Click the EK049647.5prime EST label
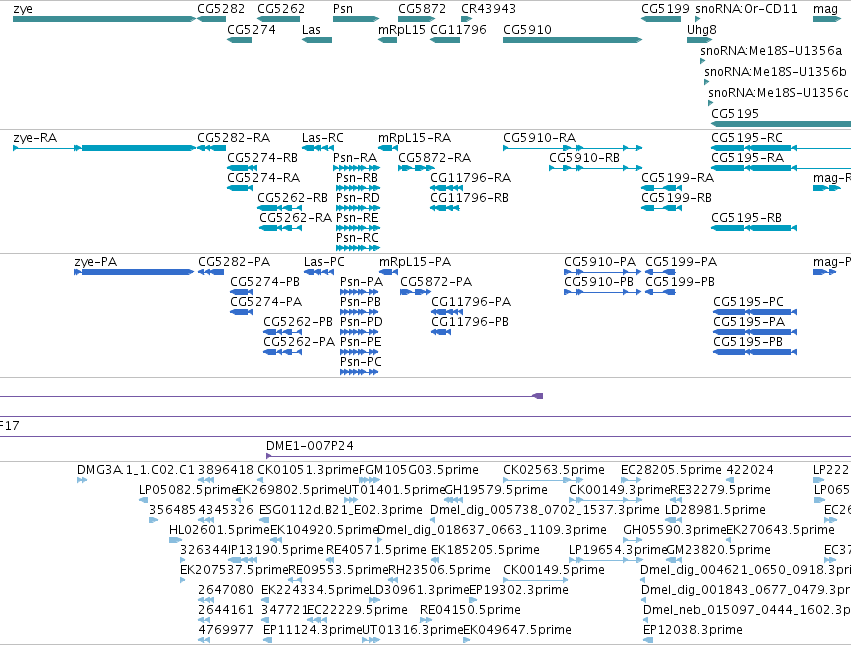851x645 pixels. [517, 629]
